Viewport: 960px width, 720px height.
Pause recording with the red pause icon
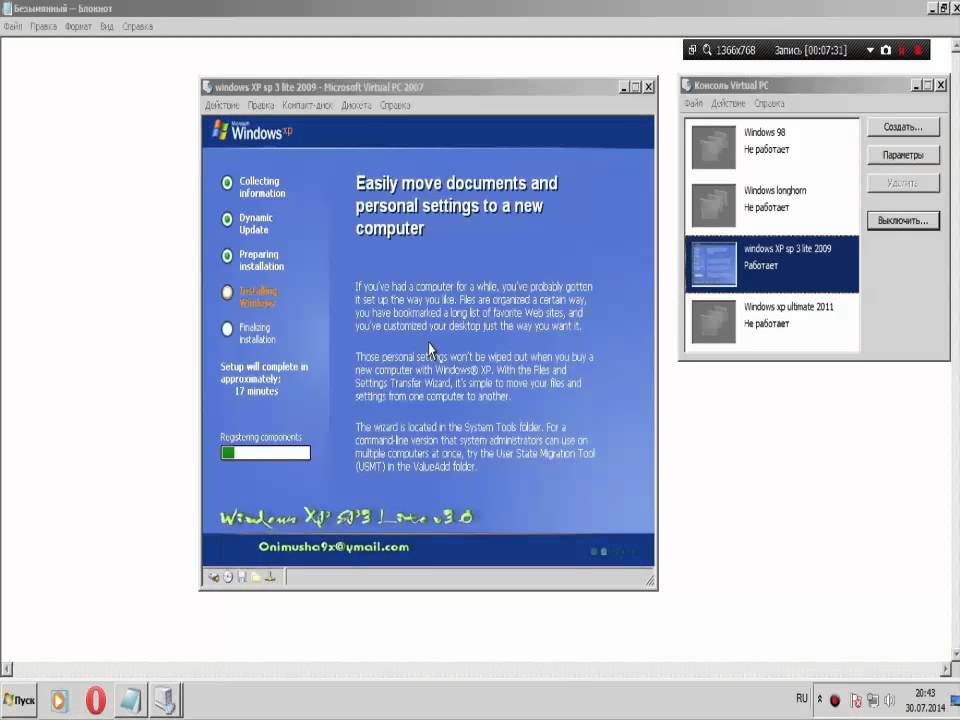(x=902, y=50)
